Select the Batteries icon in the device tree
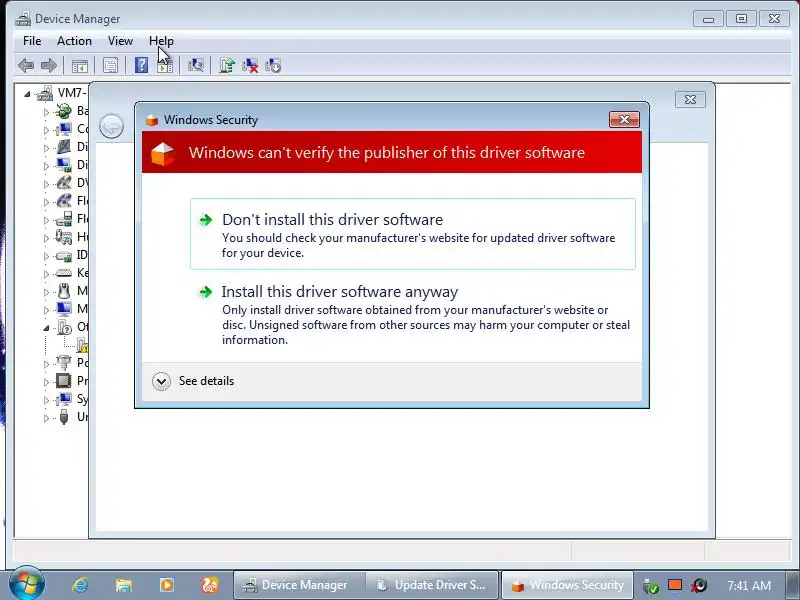Viewport: 800px width, 600px height. (x=64, y=111)
